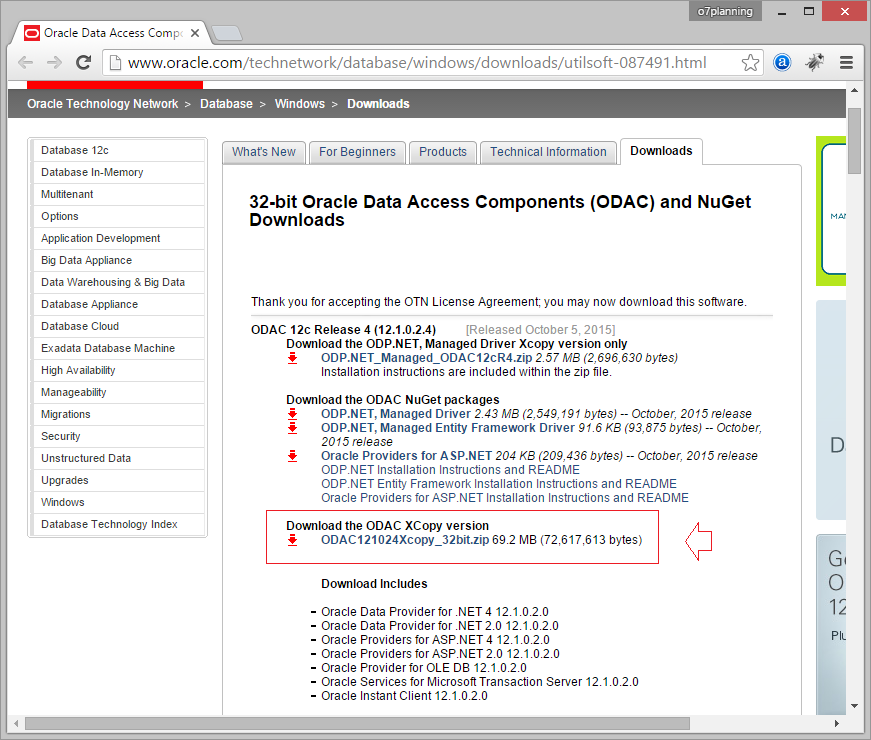
Task: Open Data Warehousing & Big Data item
Action: (118, 283)
